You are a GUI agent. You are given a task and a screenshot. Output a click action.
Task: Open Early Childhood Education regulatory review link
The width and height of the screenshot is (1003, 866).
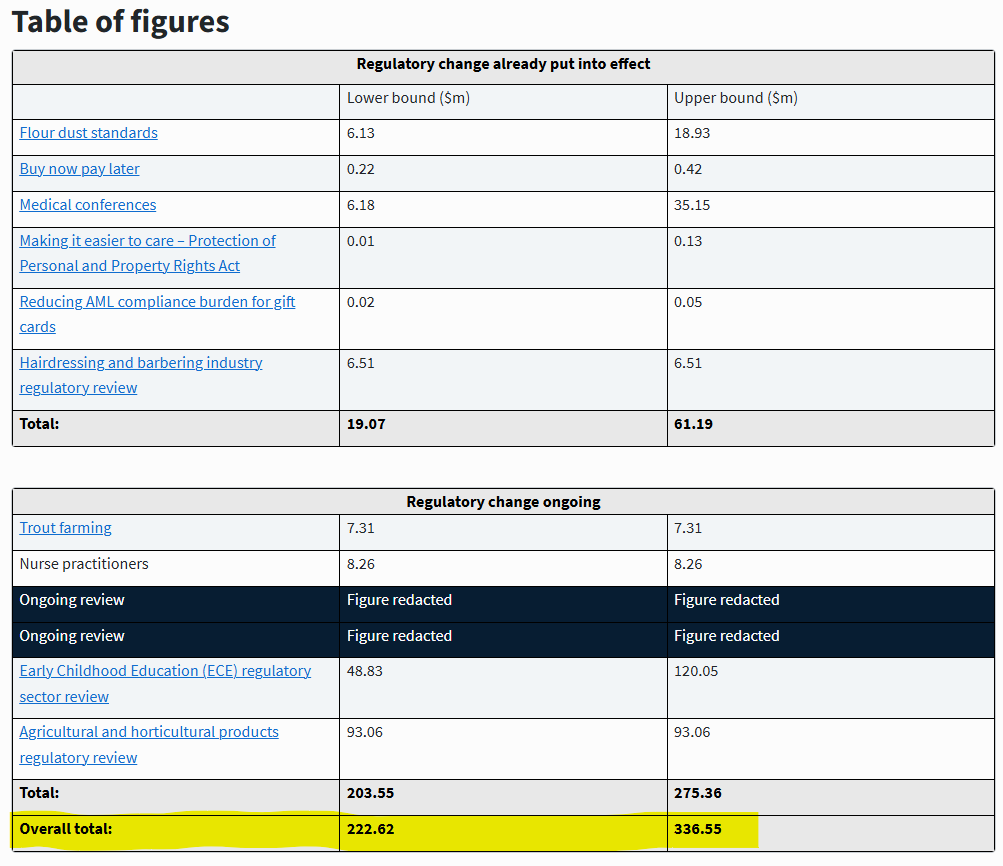[x=165, y=683]
